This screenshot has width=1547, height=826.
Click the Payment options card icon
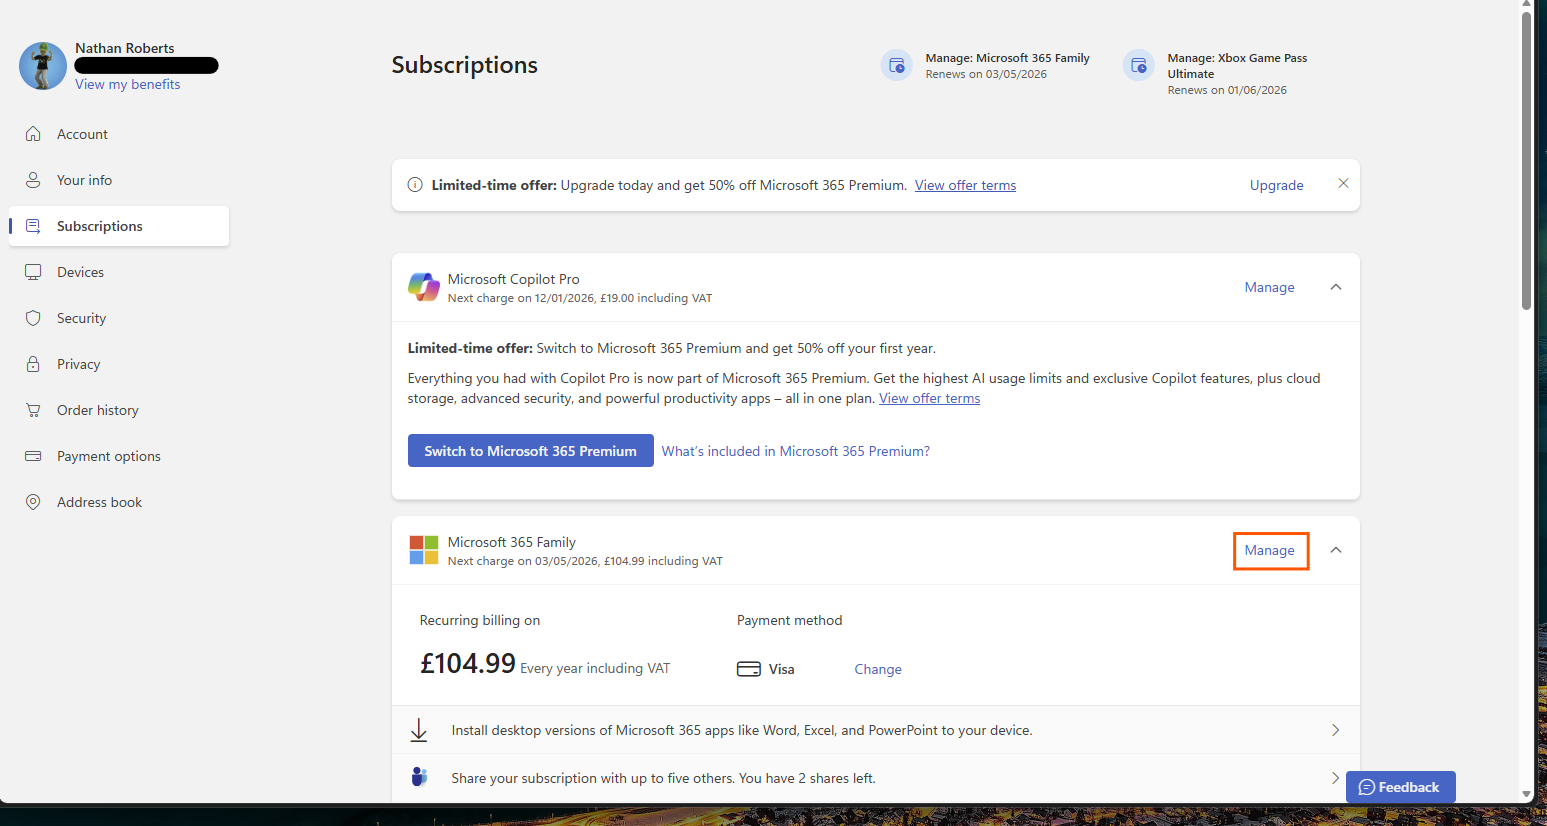coord(33,456)
